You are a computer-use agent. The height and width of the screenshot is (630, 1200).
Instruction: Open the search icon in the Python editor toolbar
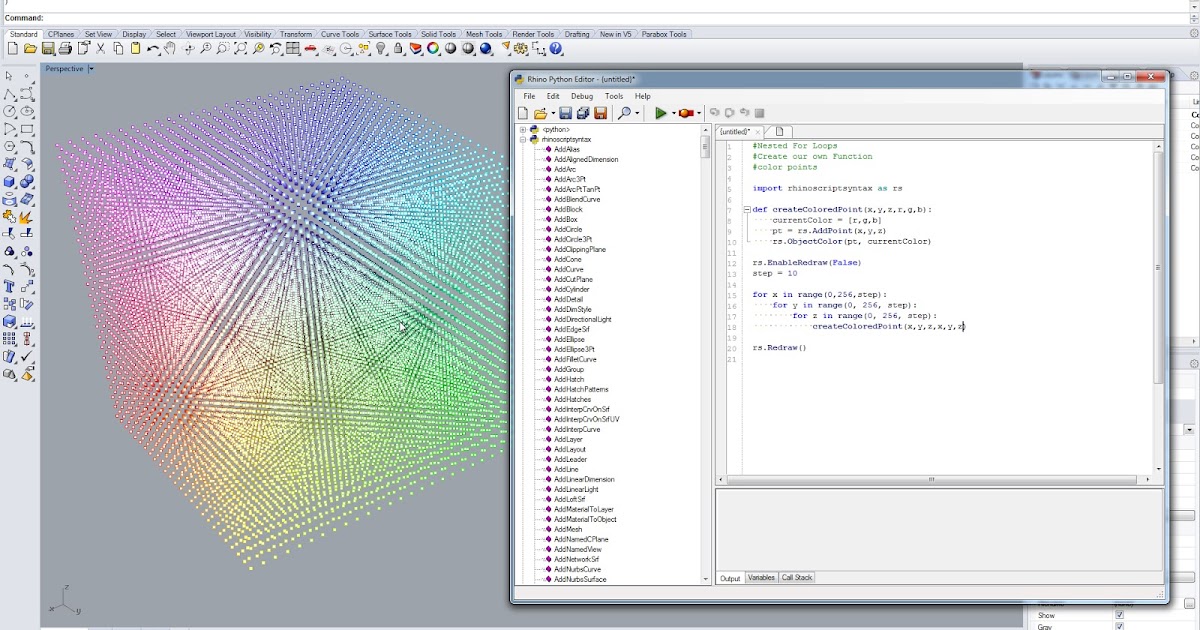(624, 112)
